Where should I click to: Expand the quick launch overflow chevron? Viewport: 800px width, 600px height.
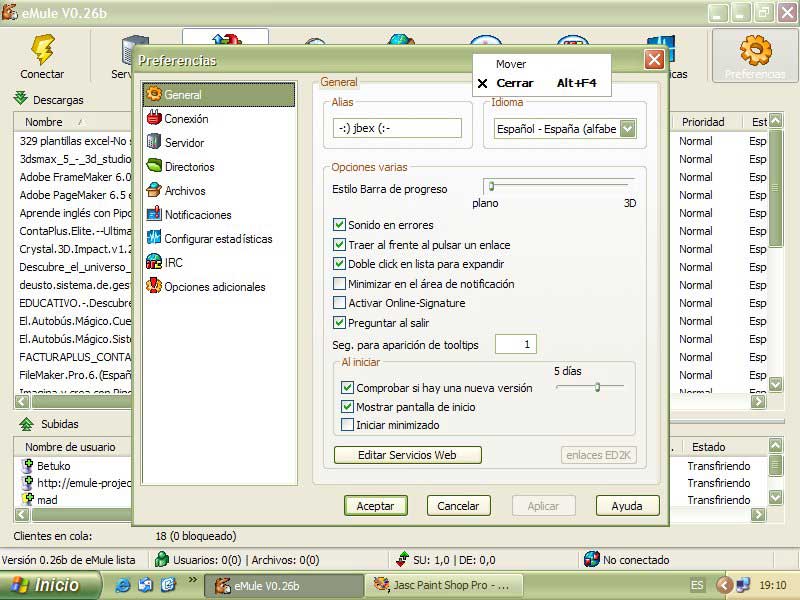[x=192, y=580]
